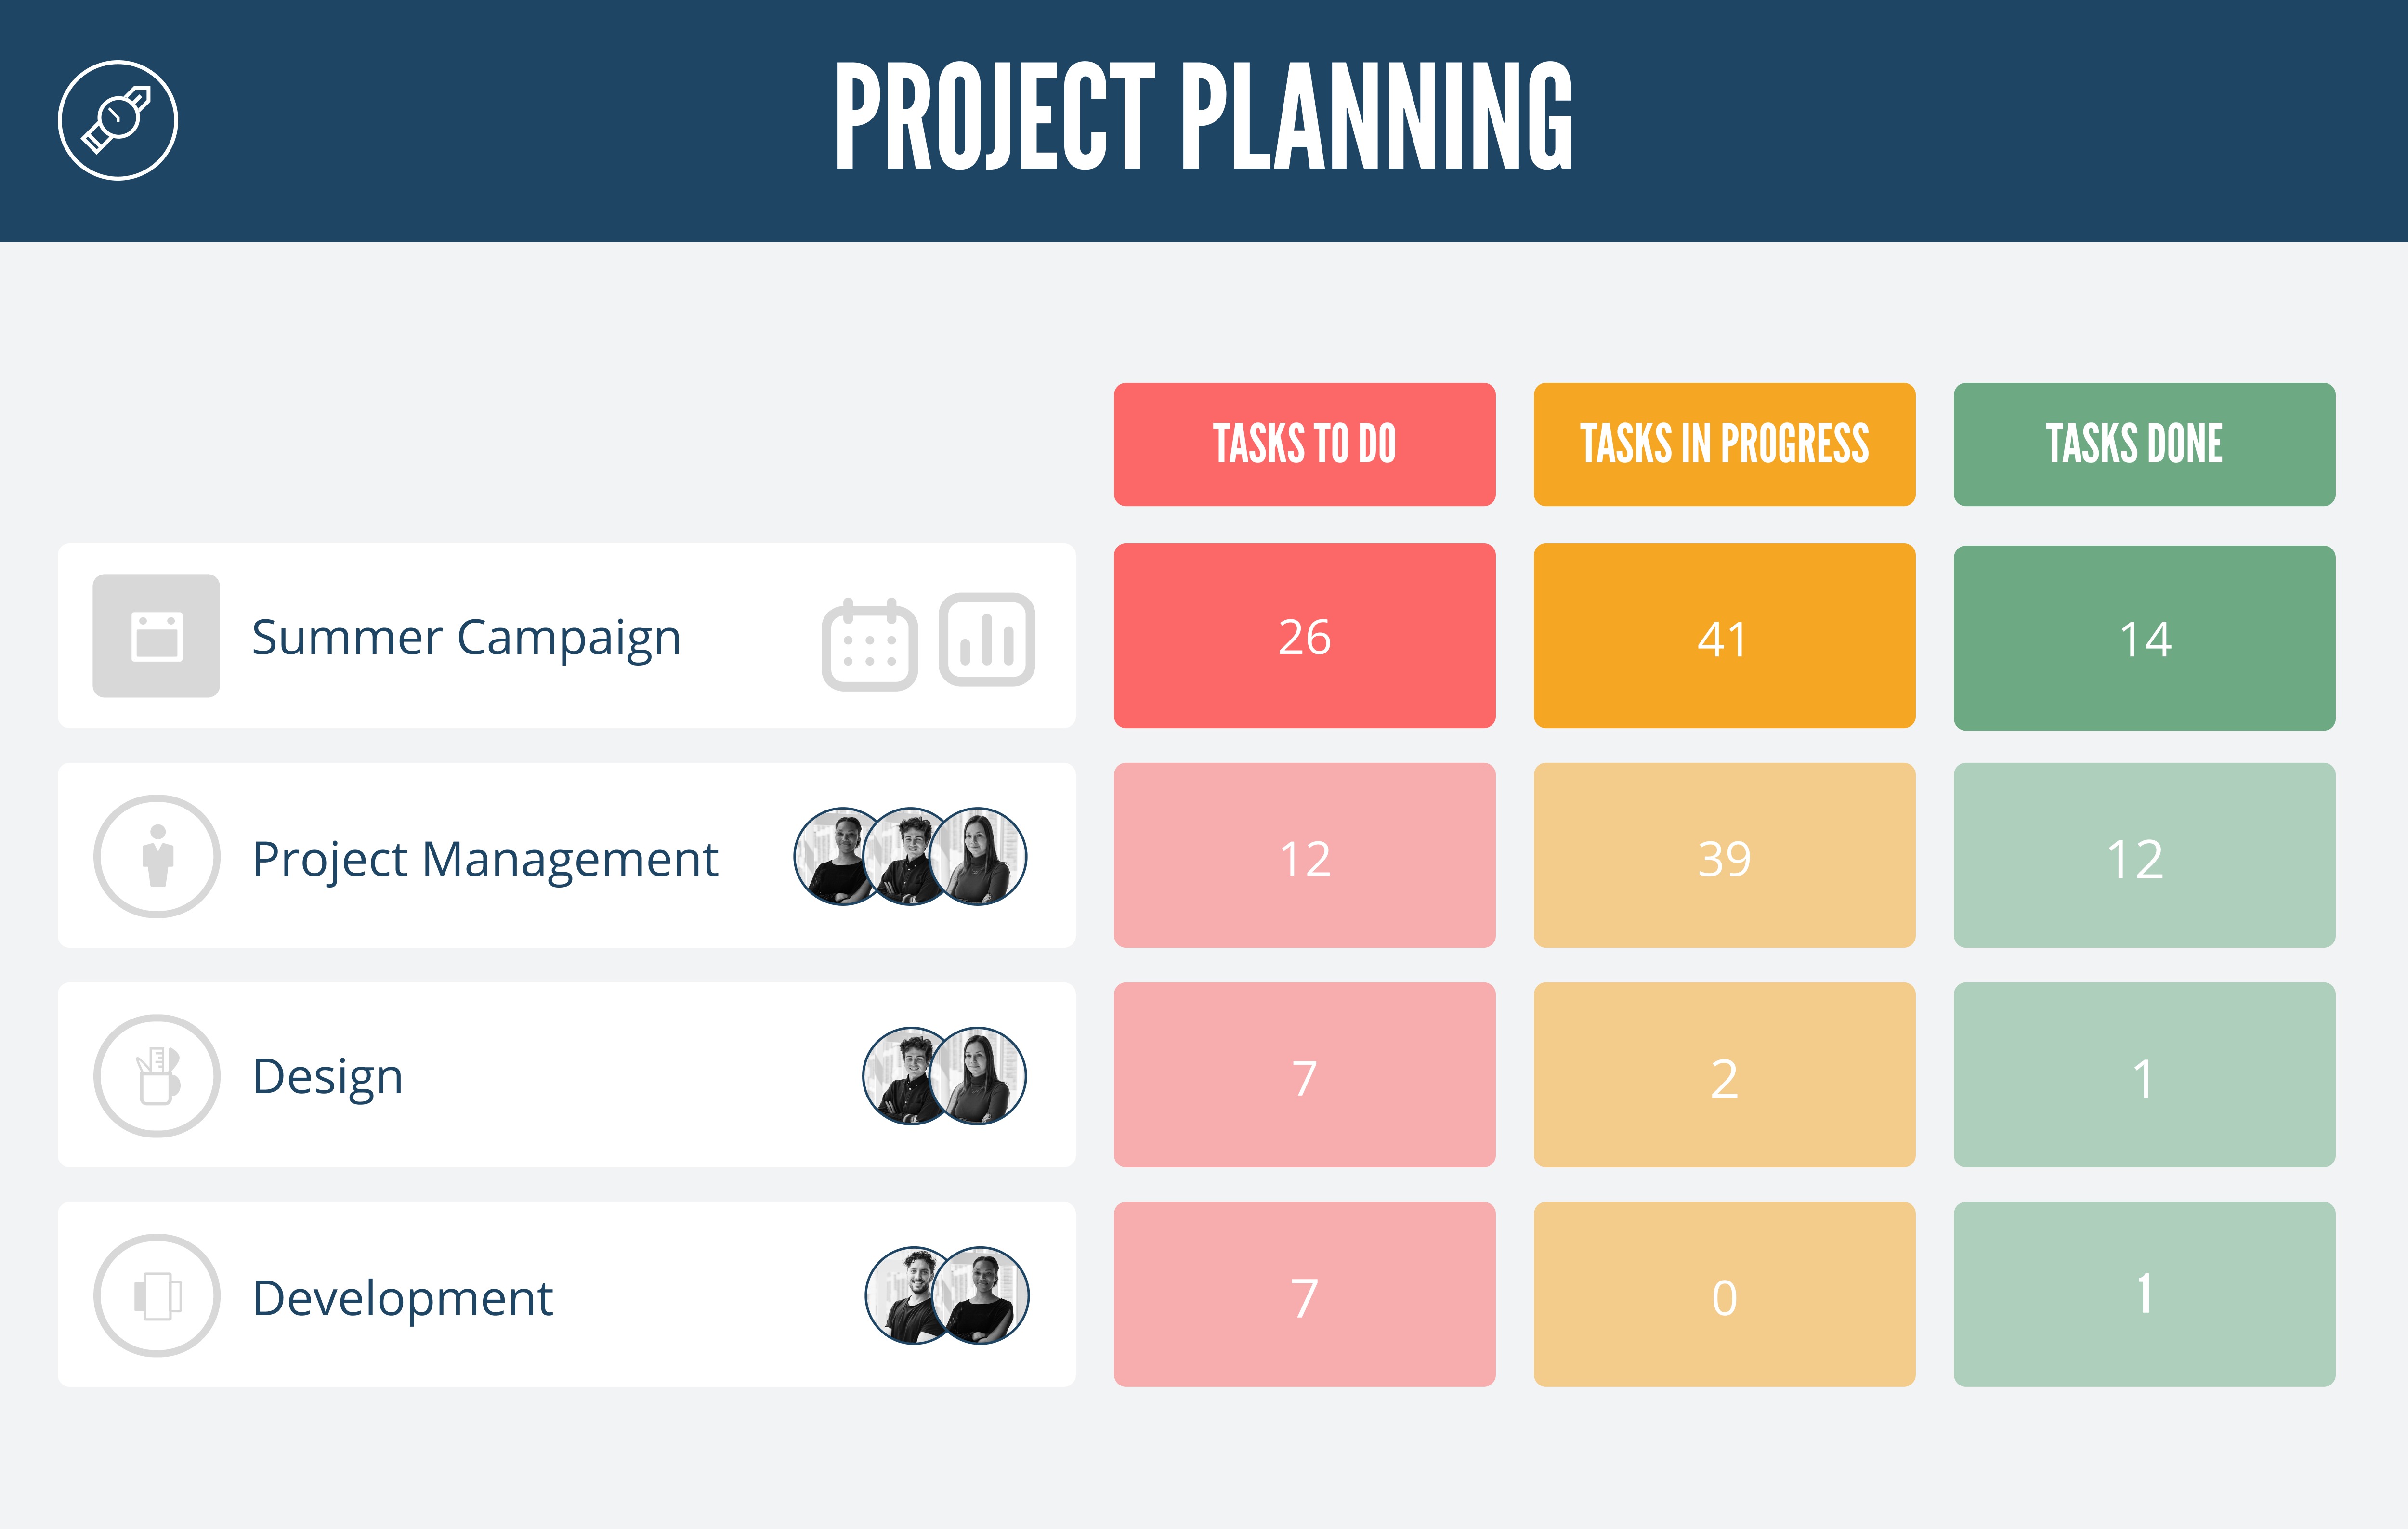Click the wristwatch logo icon in header
This screenshot has height=1529, width=2408.
118,120
